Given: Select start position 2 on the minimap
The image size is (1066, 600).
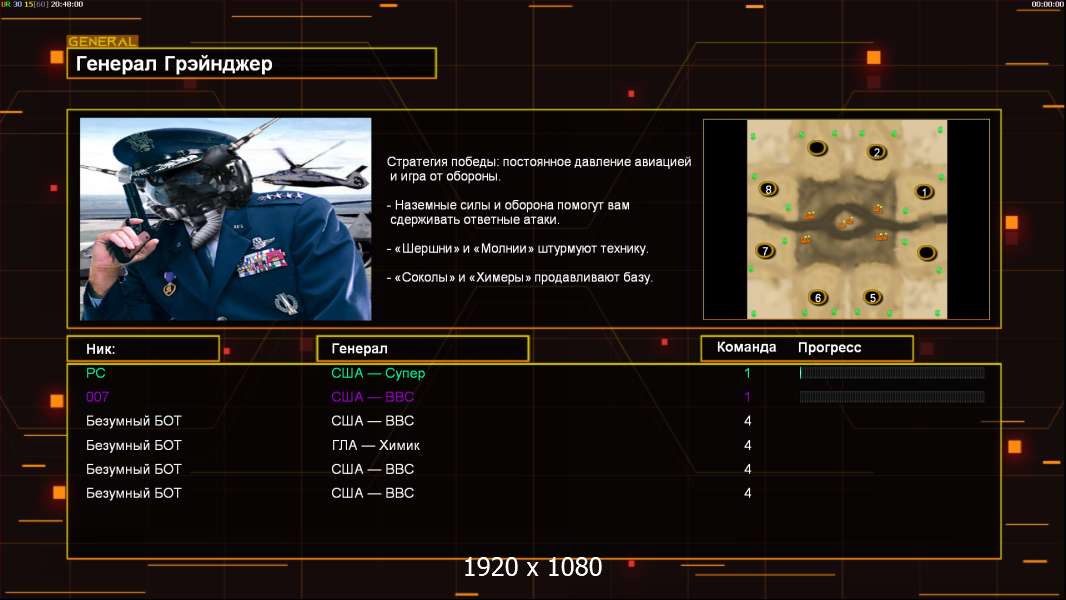Looking at the screenshot, I should (x=876, y=152).
